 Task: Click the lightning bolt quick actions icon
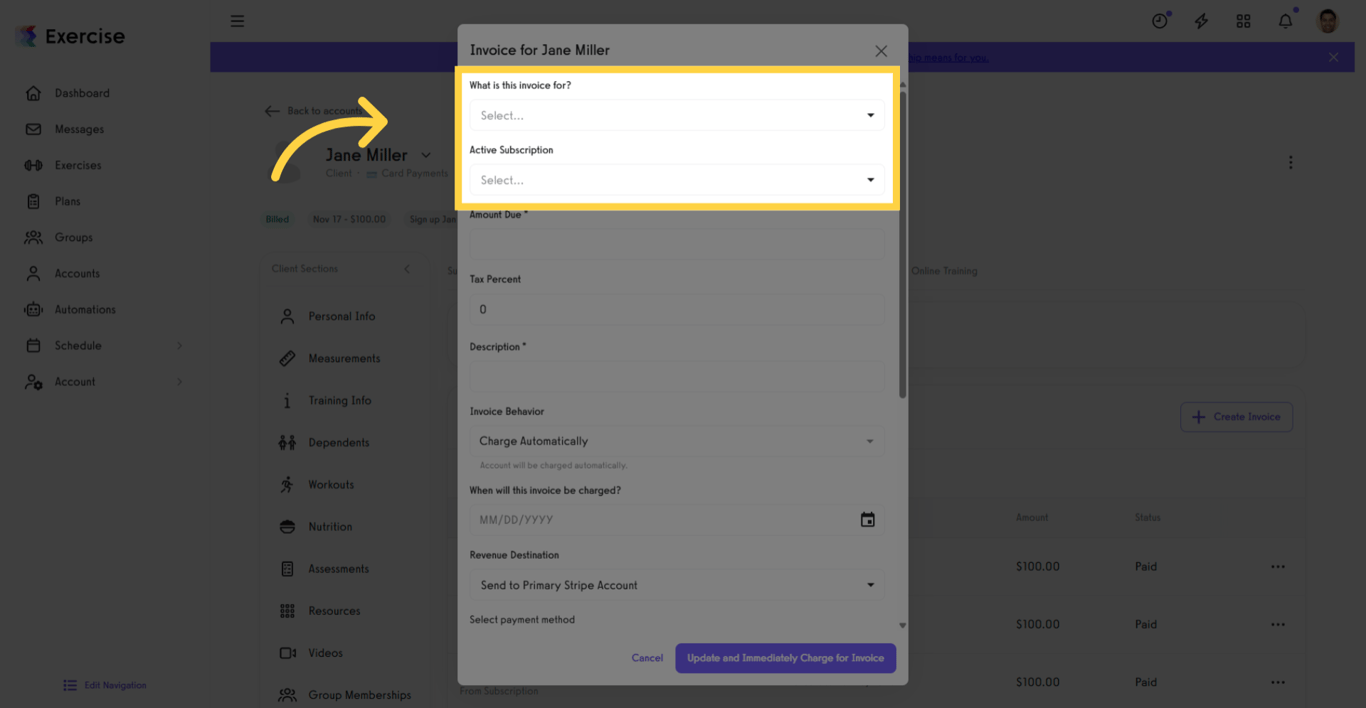1202,21
